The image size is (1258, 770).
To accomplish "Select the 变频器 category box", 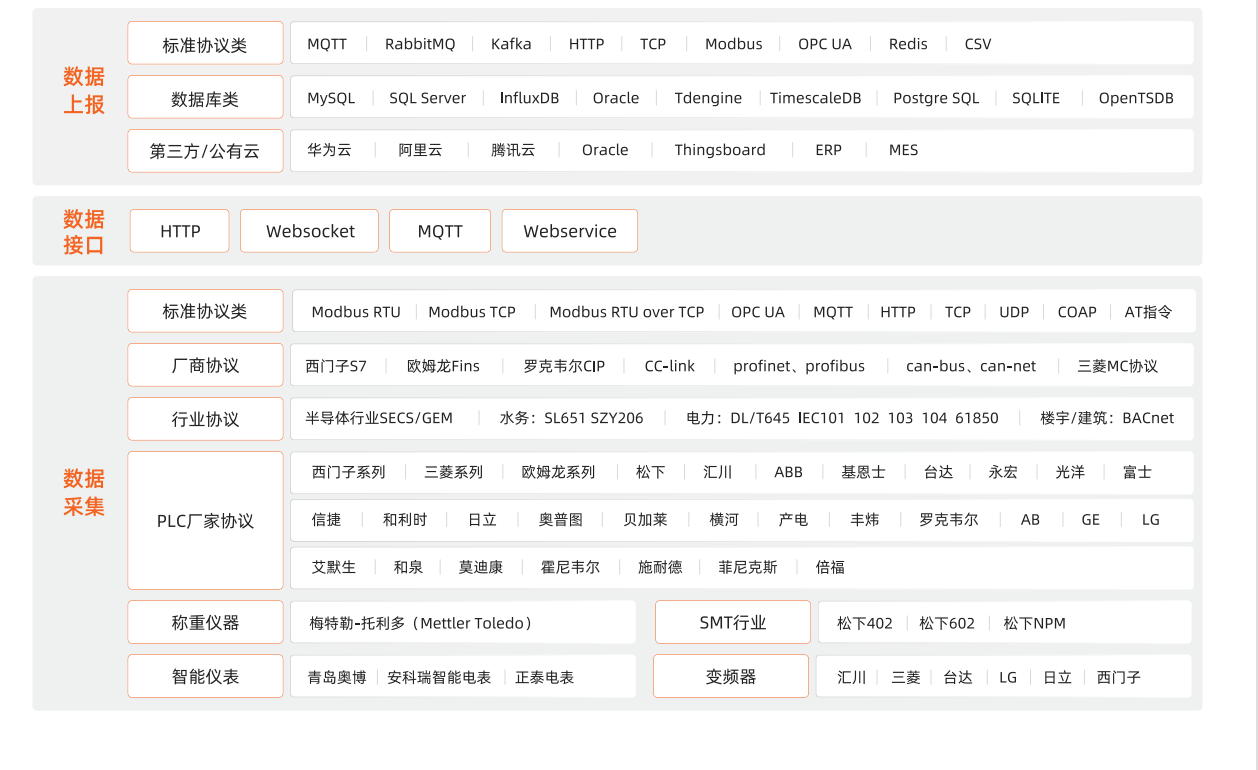I will (731, 676).
